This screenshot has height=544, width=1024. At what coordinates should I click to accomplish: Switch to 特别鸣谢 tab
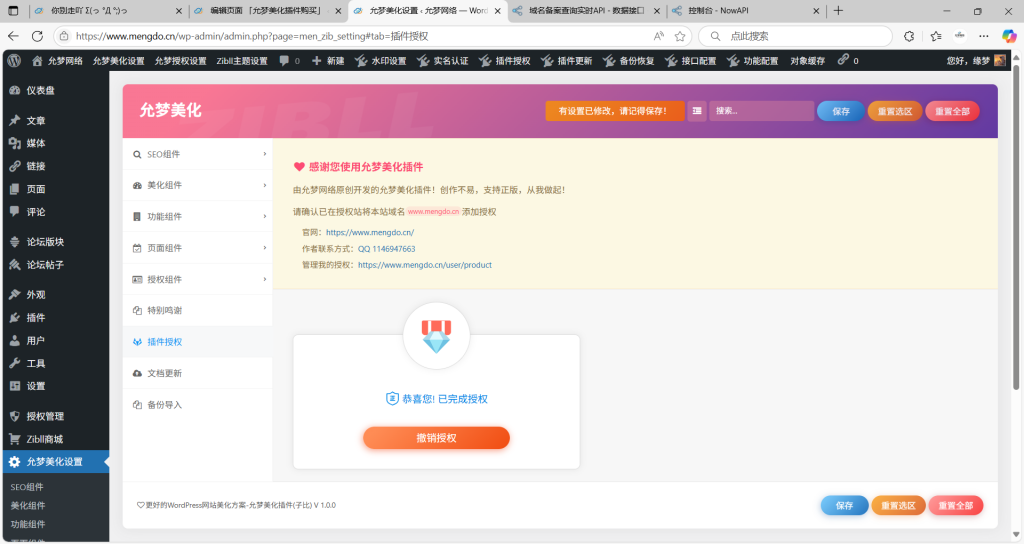pyautogui.click(x=198, y=311)
